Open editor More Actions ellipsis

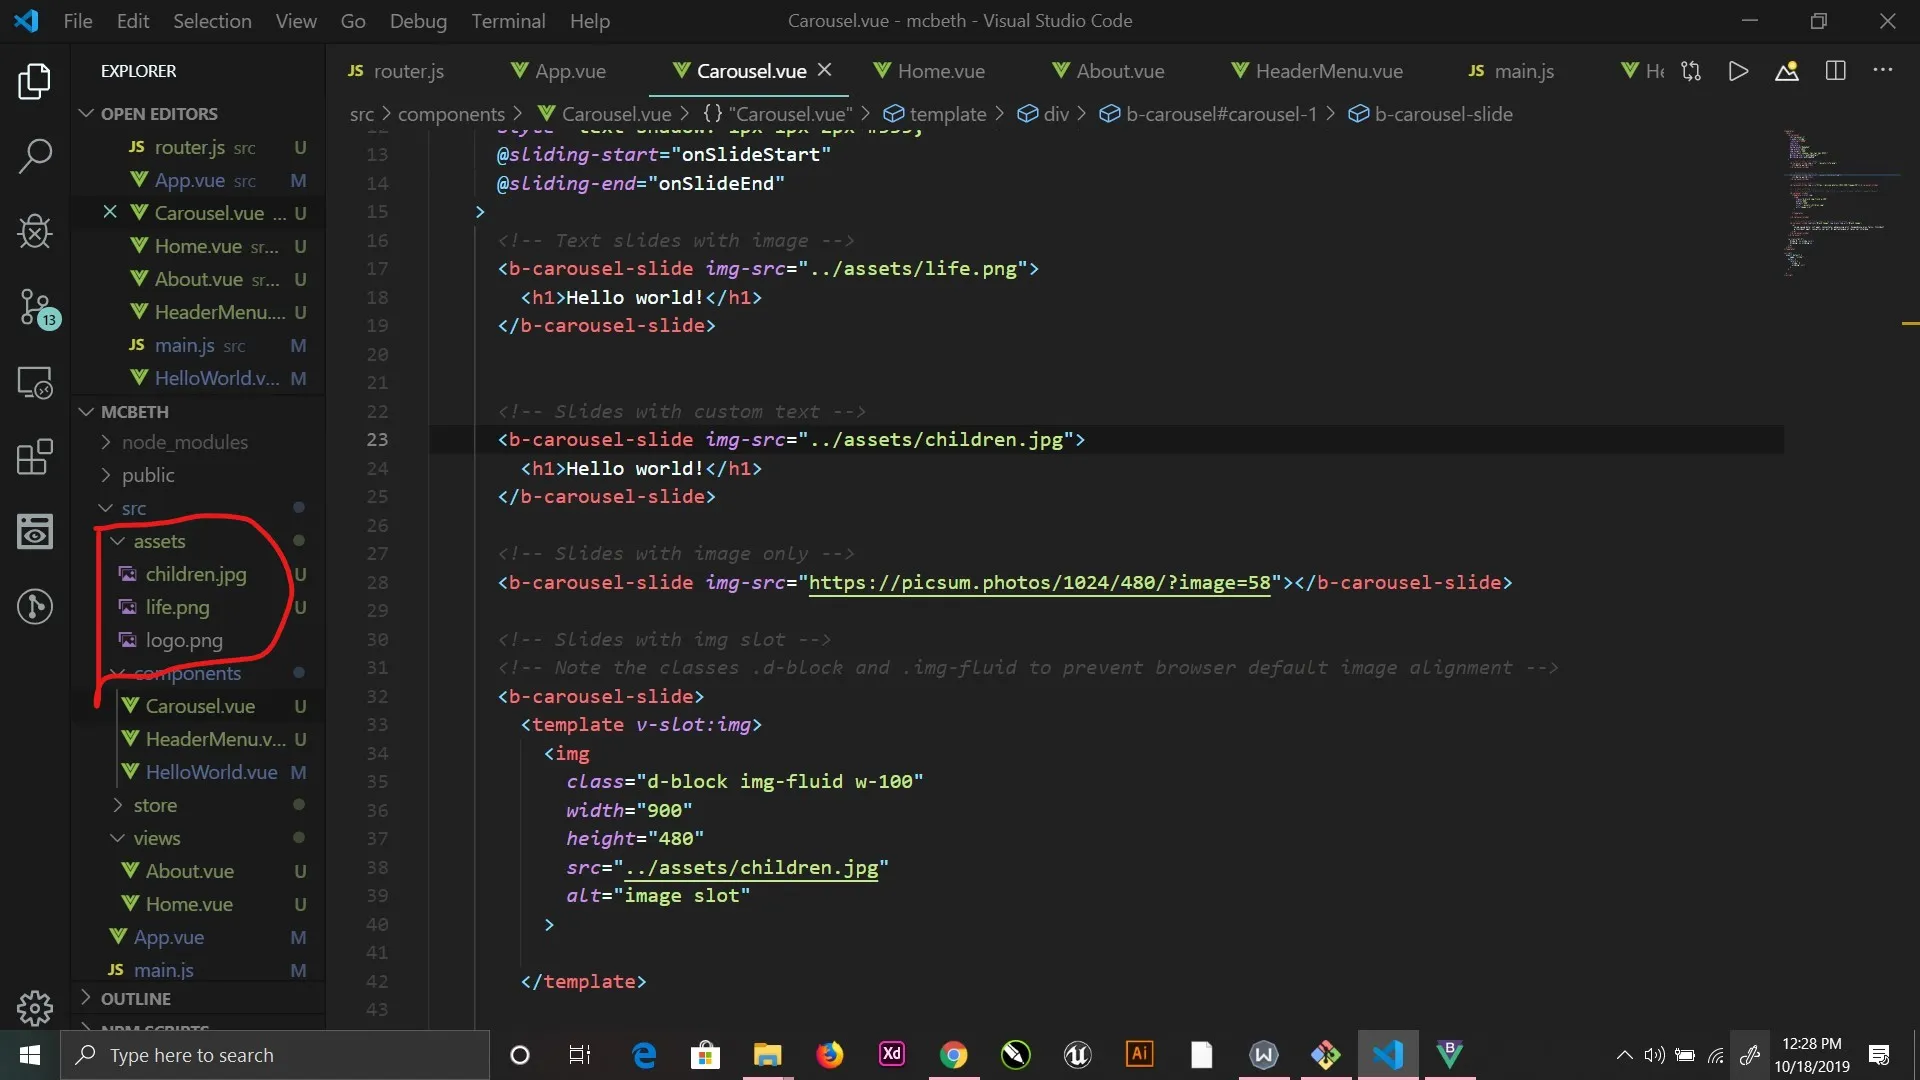(x=1883, y=71)
